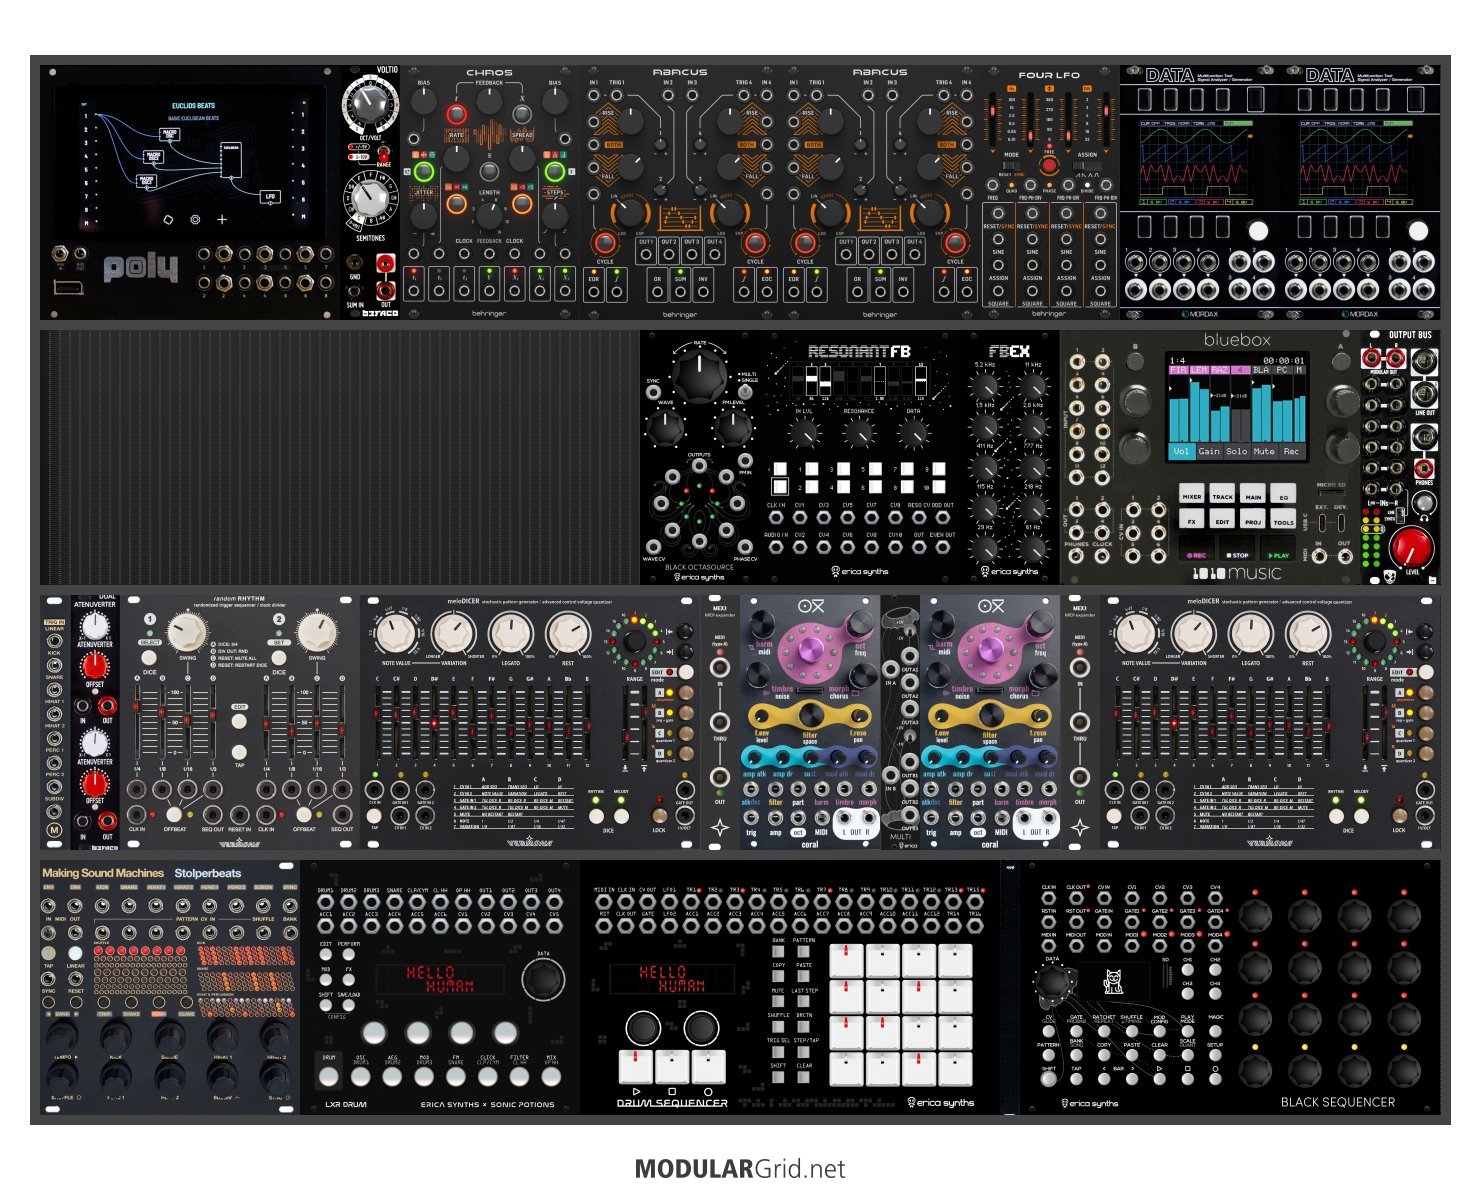Push the TAP button on Stolperbeats
This screenshot has height=1190, width=1481.
coord(48,953)
